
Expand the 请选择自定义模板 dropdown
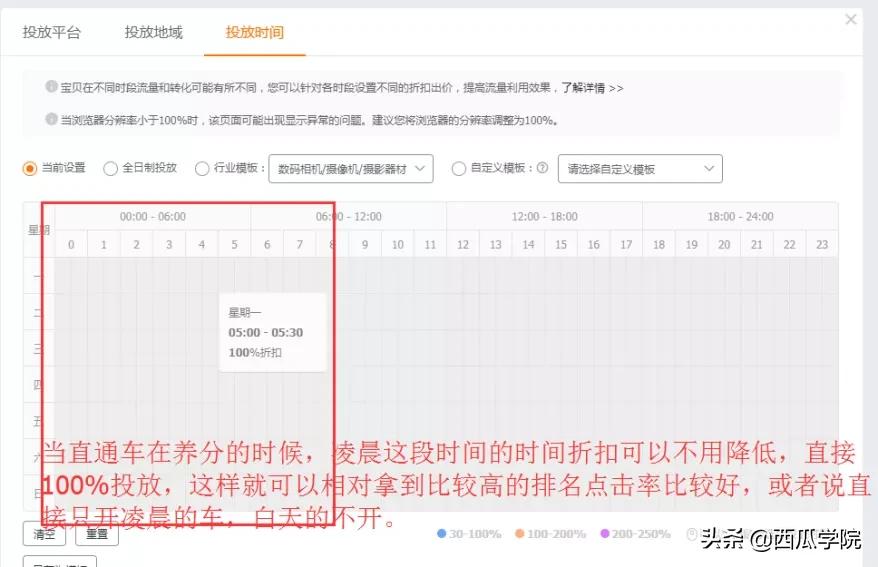click(x=640, y=168)
